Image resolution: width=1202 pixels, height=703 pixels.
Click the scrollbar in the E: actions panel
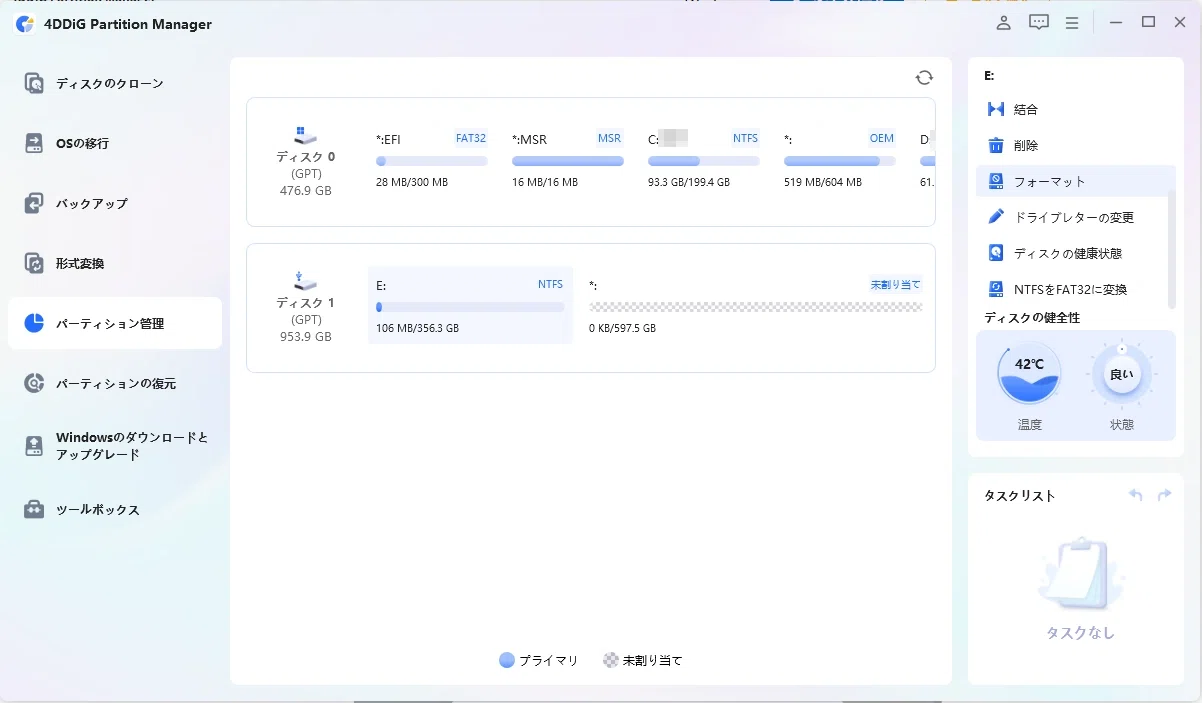[x=1172, y=248]
